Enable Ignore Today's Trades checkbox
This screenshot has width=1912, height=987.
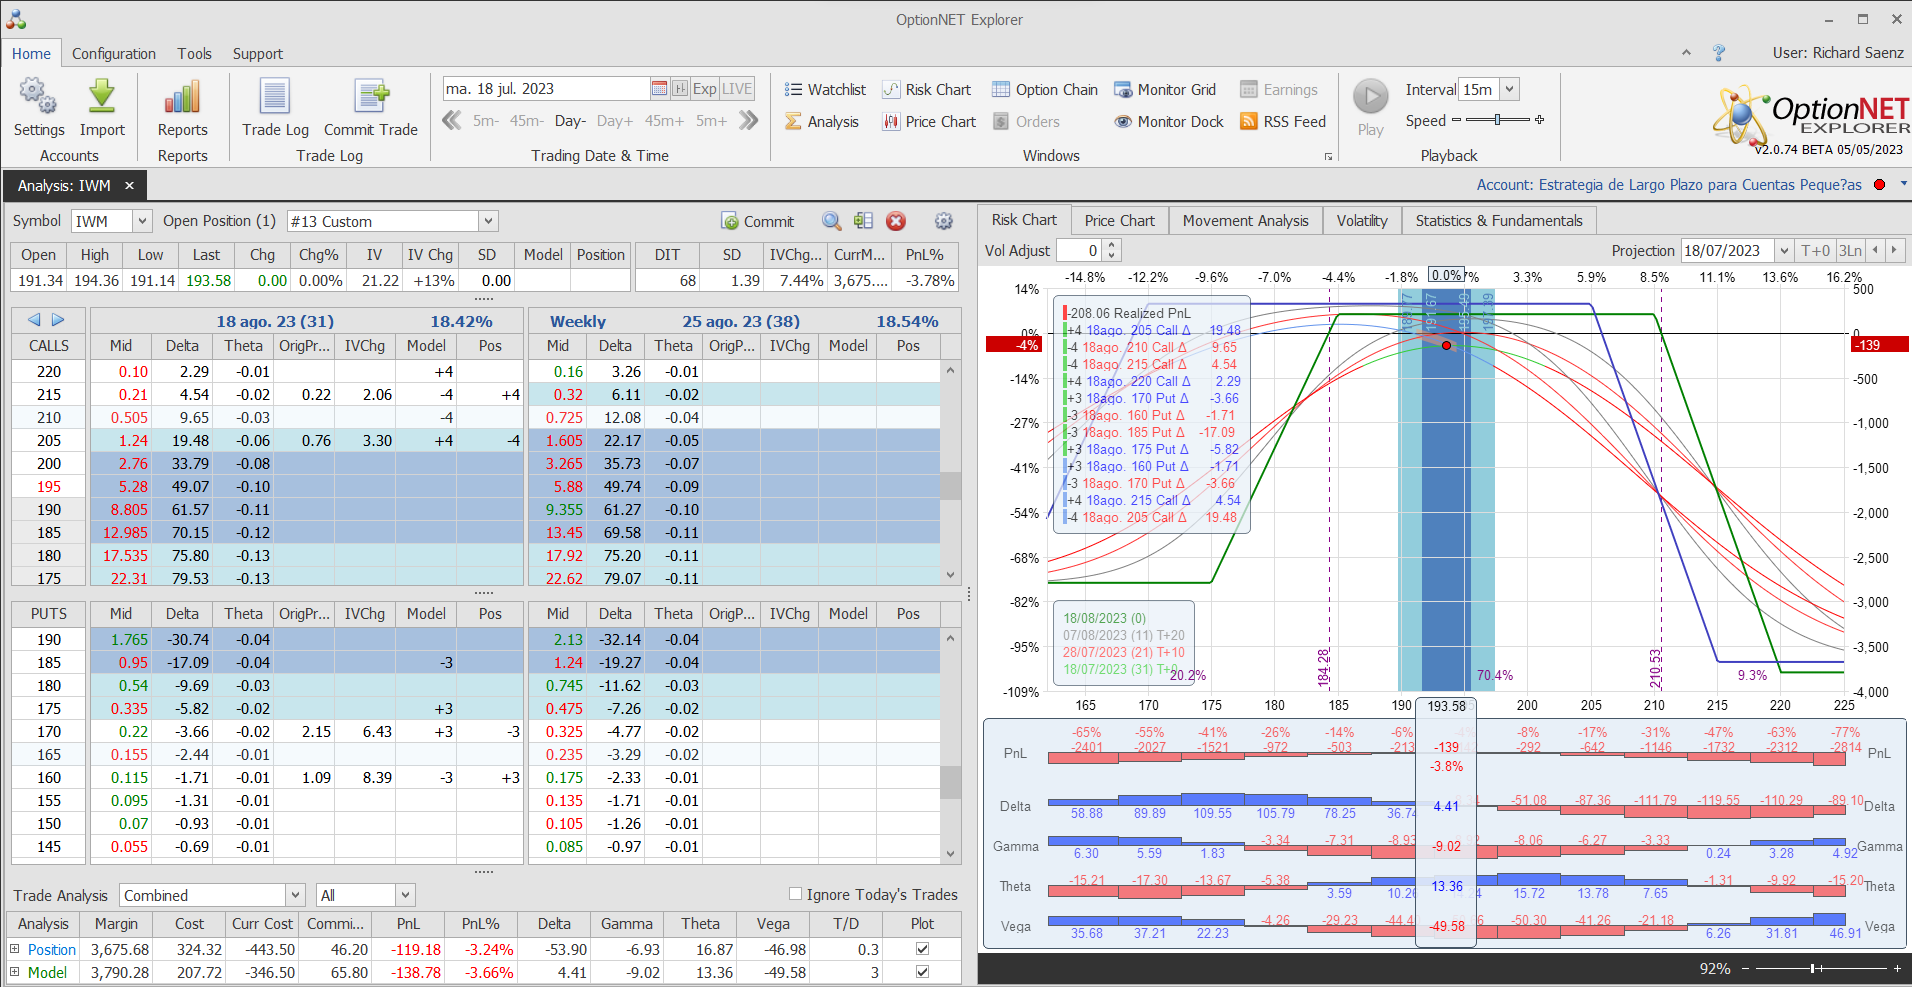click(x=796, y=894)
